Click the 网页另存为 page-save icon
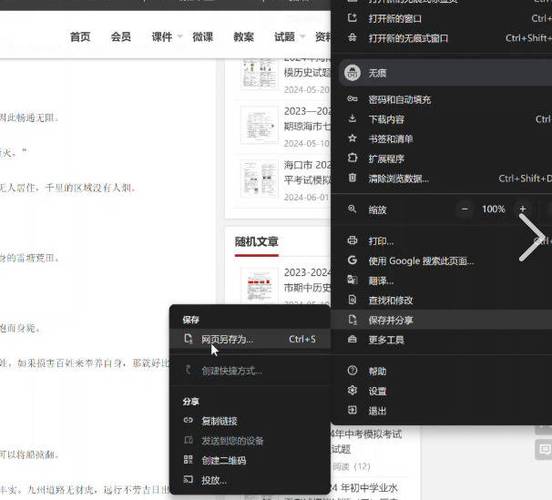552x500 pixels. coord(188,339)
